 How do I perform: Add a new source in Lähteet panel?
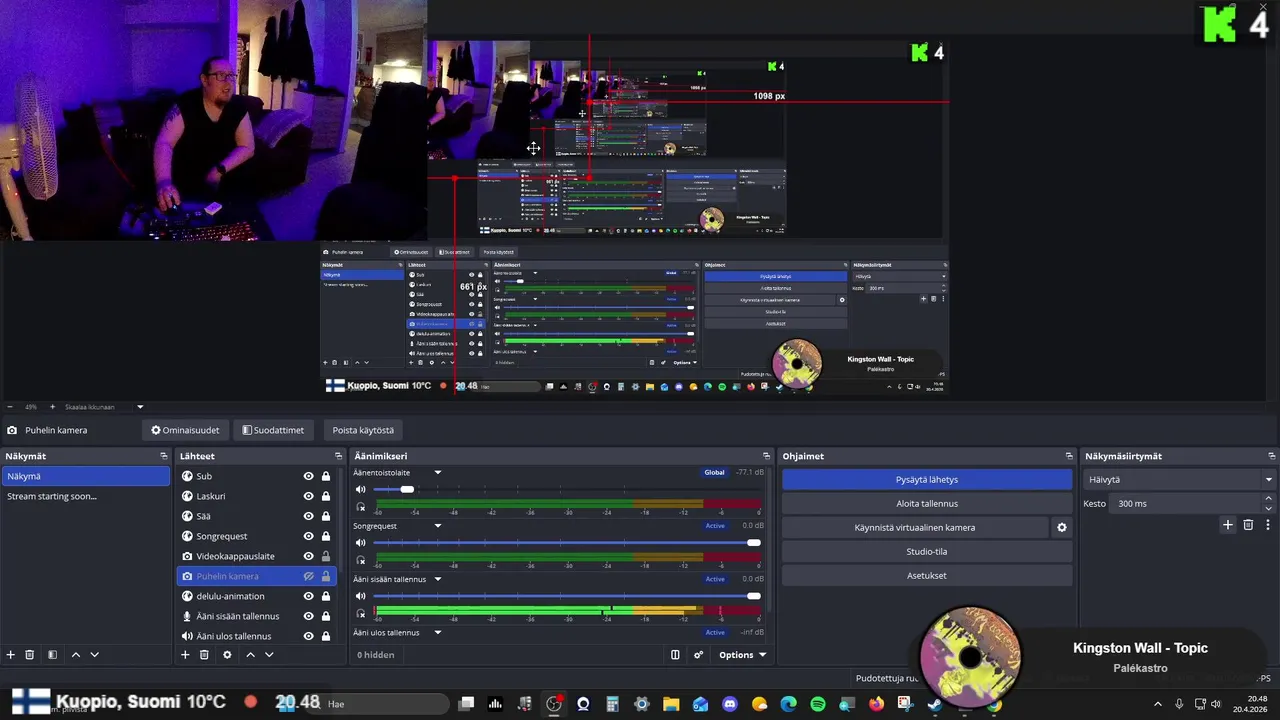(x=185, y=655)
